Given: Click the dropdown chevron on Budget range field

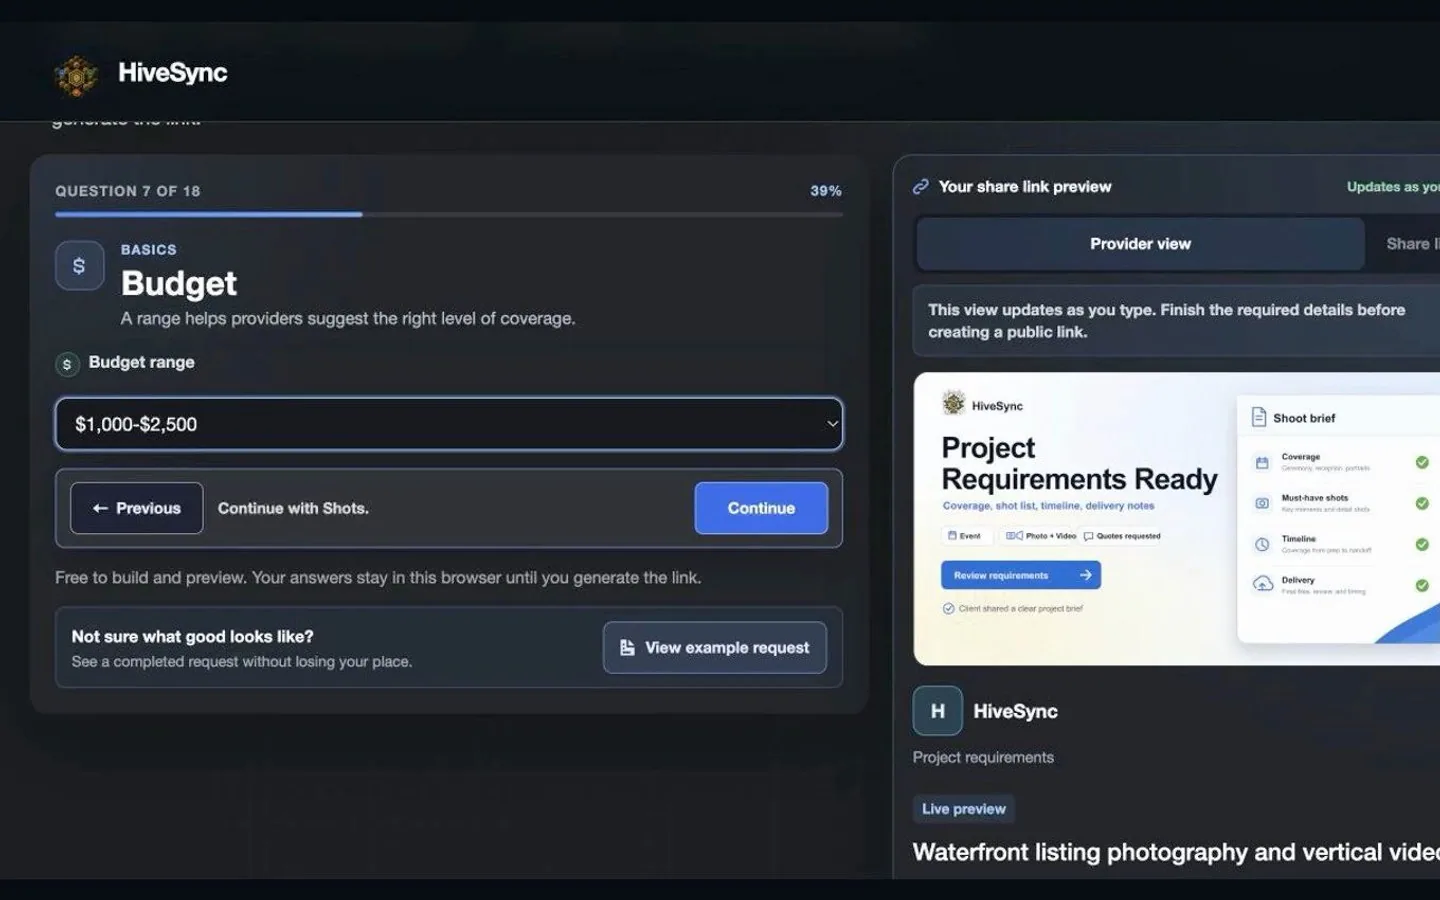Looking at the screenshot, I should click(x=832, y=424).
